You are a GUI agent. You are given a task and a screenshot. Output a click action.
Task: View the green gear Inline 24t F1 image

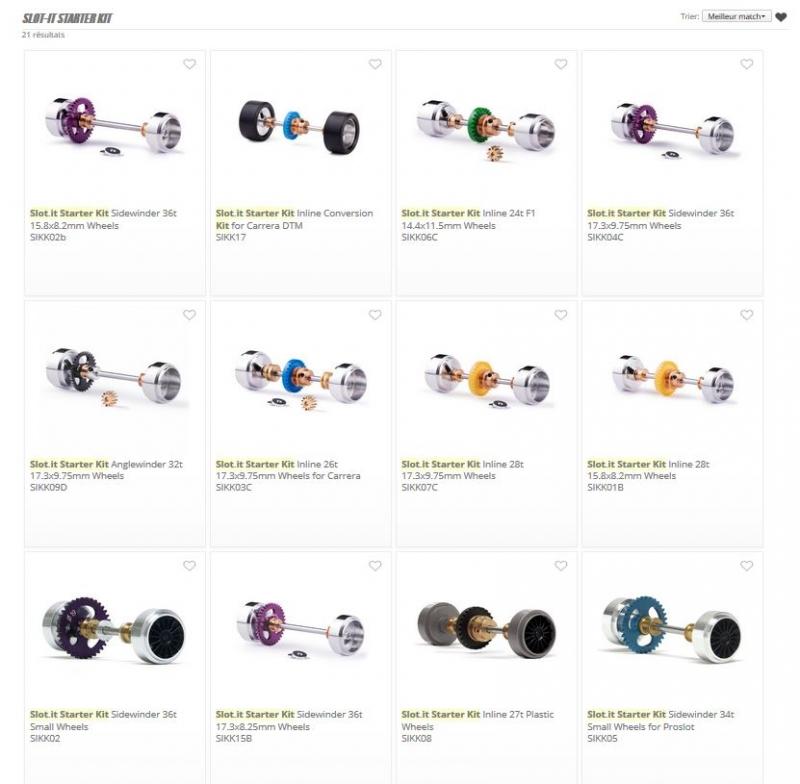point(486,130)
